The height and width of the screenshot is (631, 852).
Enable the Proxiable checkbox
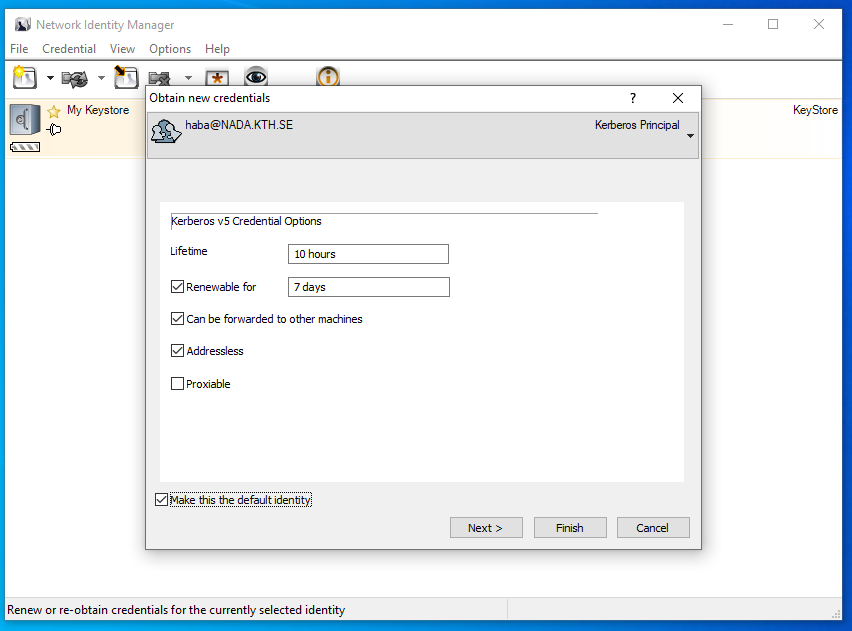coord(178,384)
